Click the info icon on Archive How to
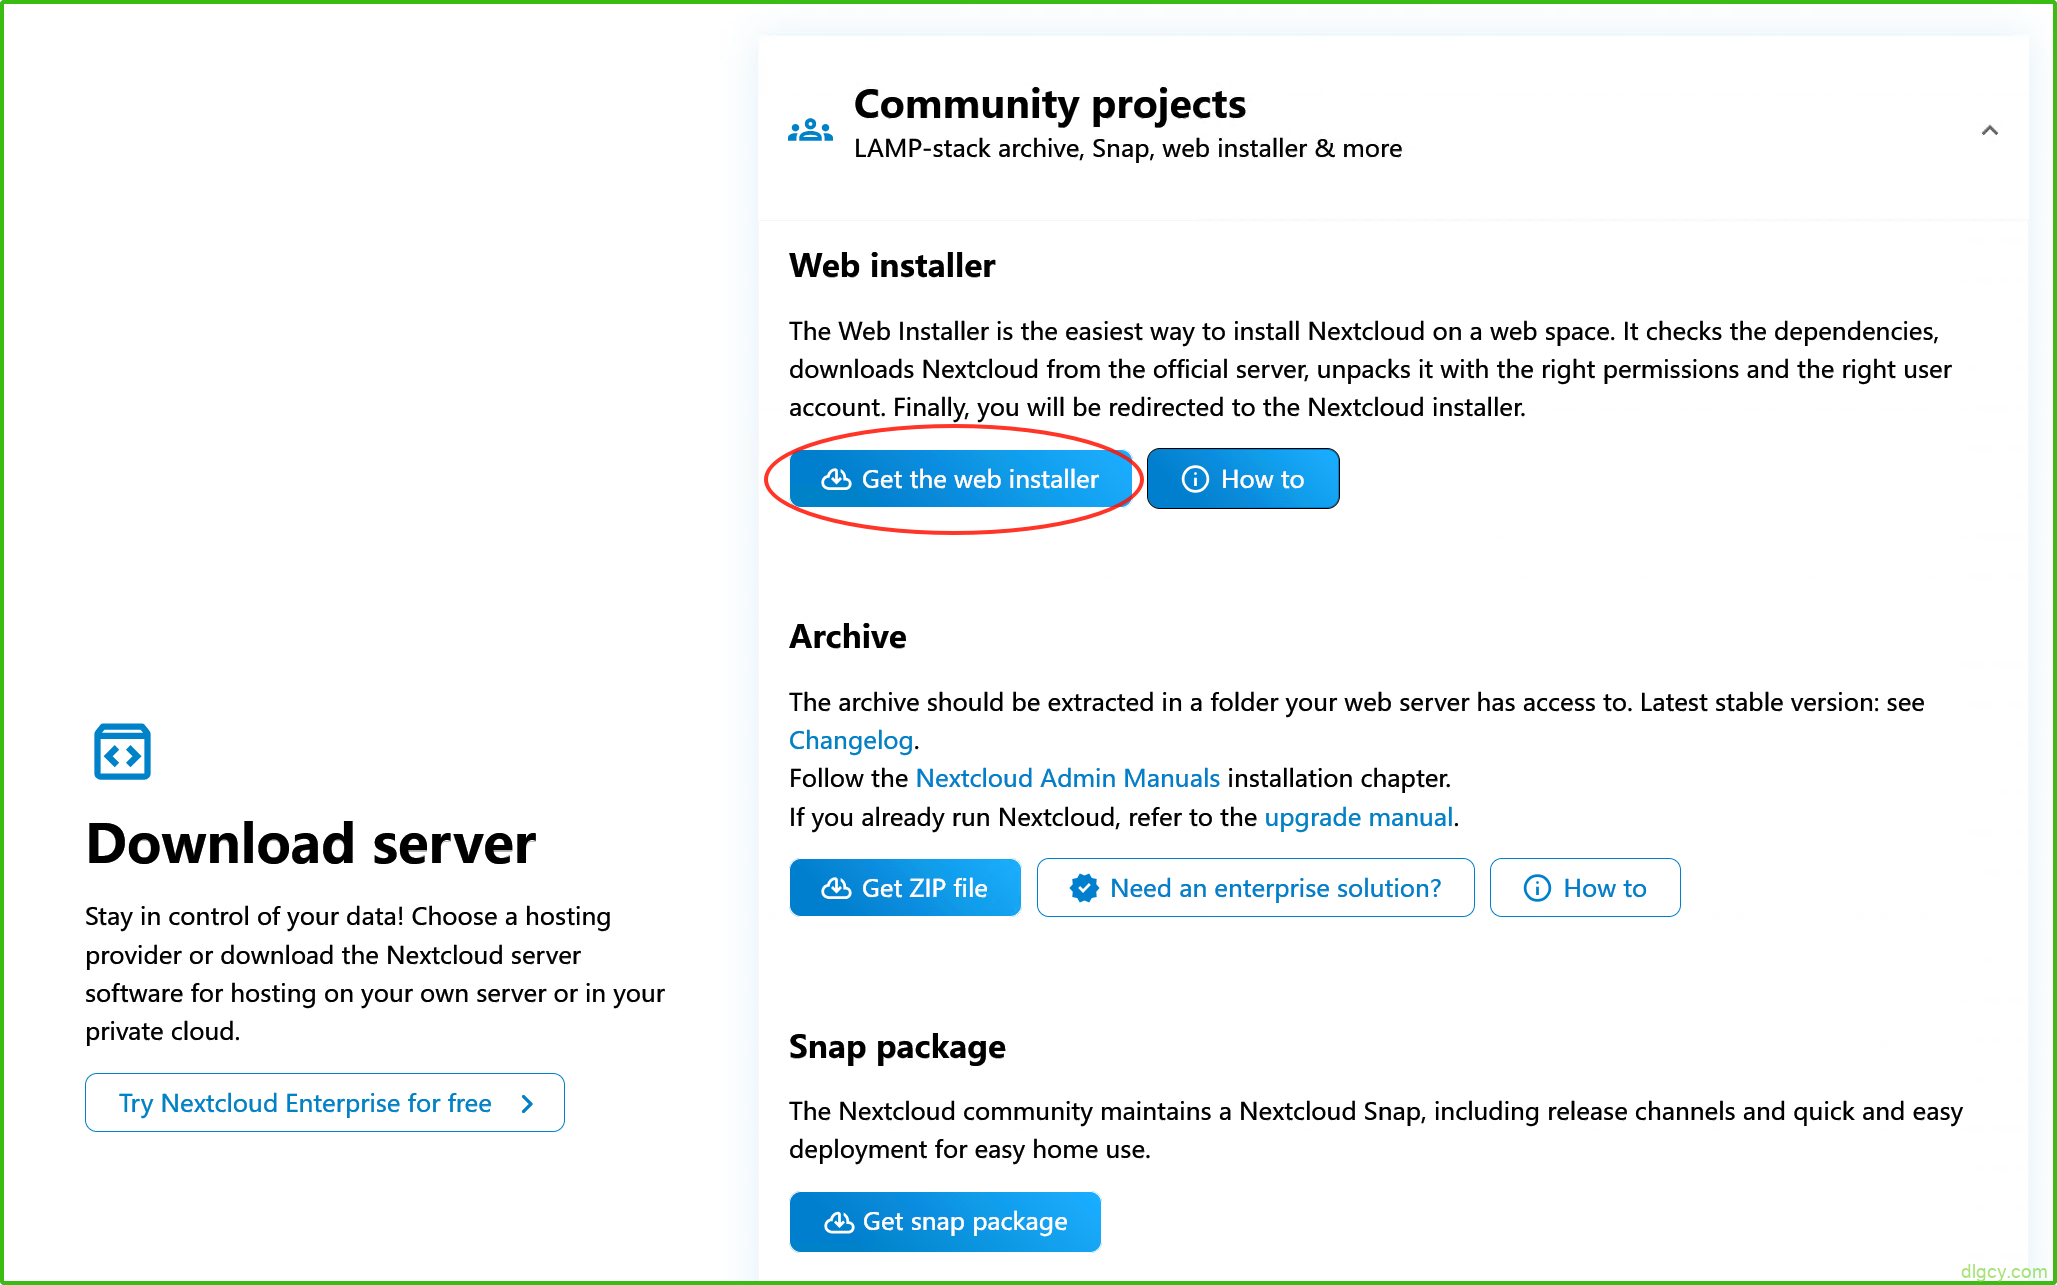 pyautogui.click(x=1537, y=888)
